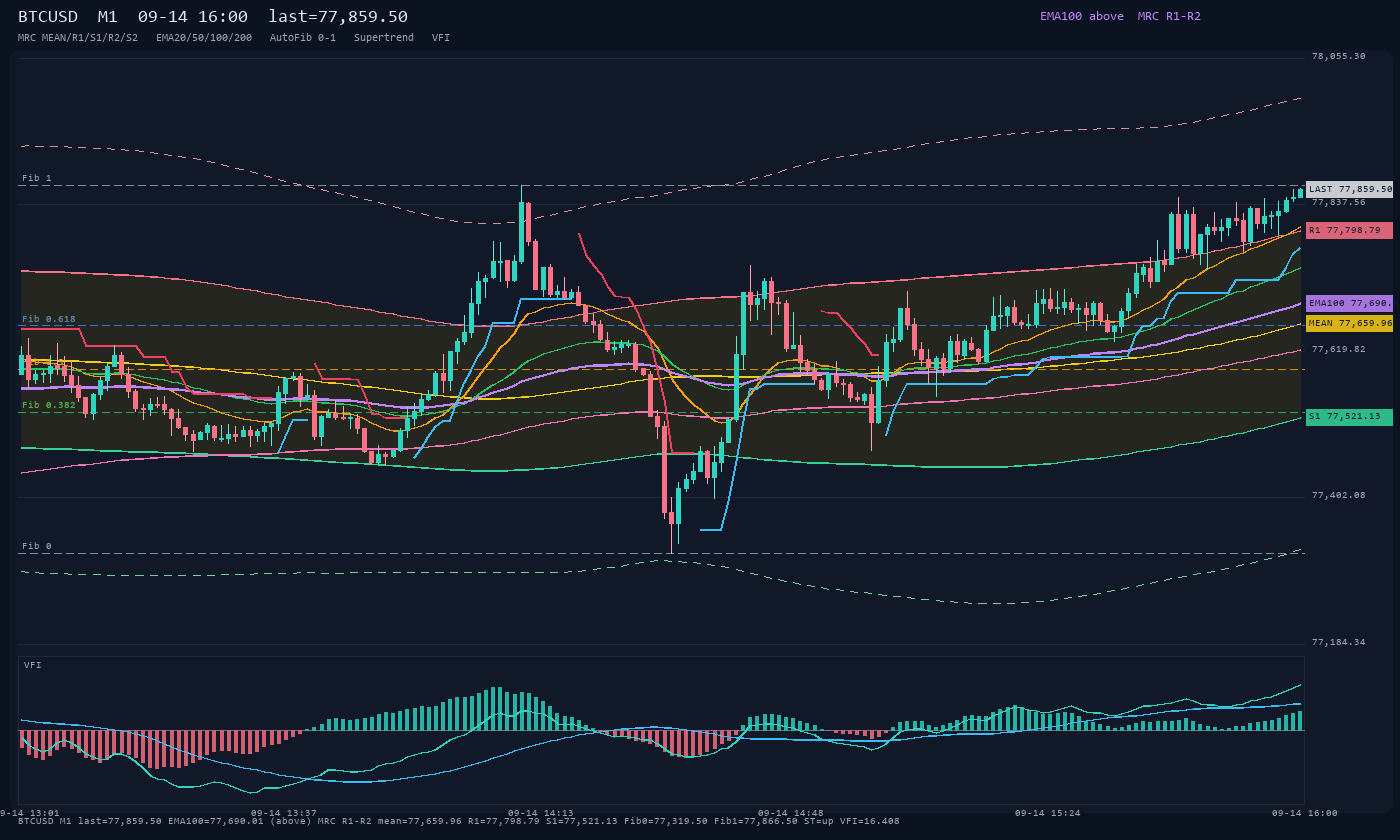The image size is (1400, 840).
Task: Click the Fib 0.382 level label
Action: click(x=49, y=405)
